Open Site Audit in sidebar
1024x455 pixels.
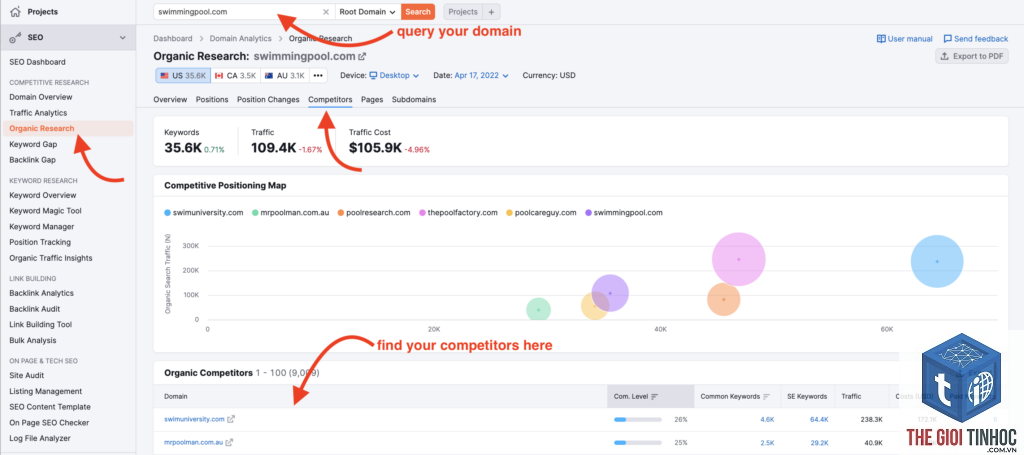pos(27,375)
